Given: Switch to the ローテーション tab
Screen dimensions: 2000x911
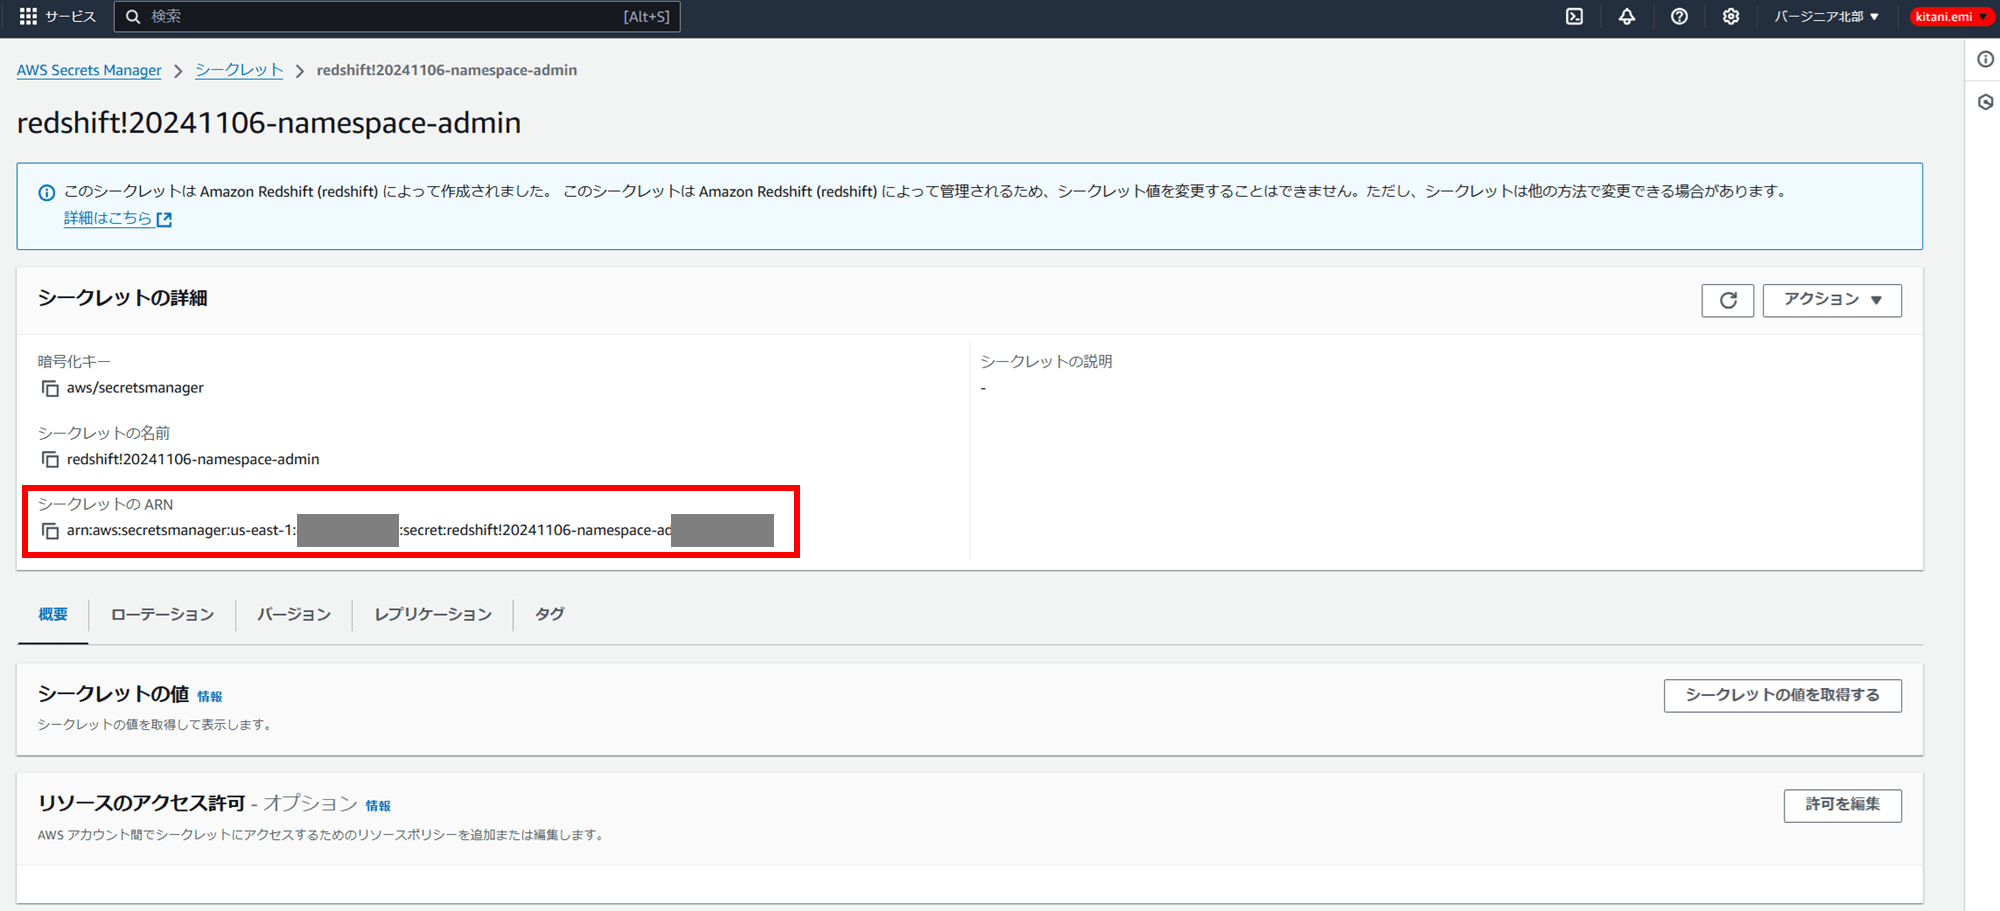Looking at the screenshot, I should 162,614.
